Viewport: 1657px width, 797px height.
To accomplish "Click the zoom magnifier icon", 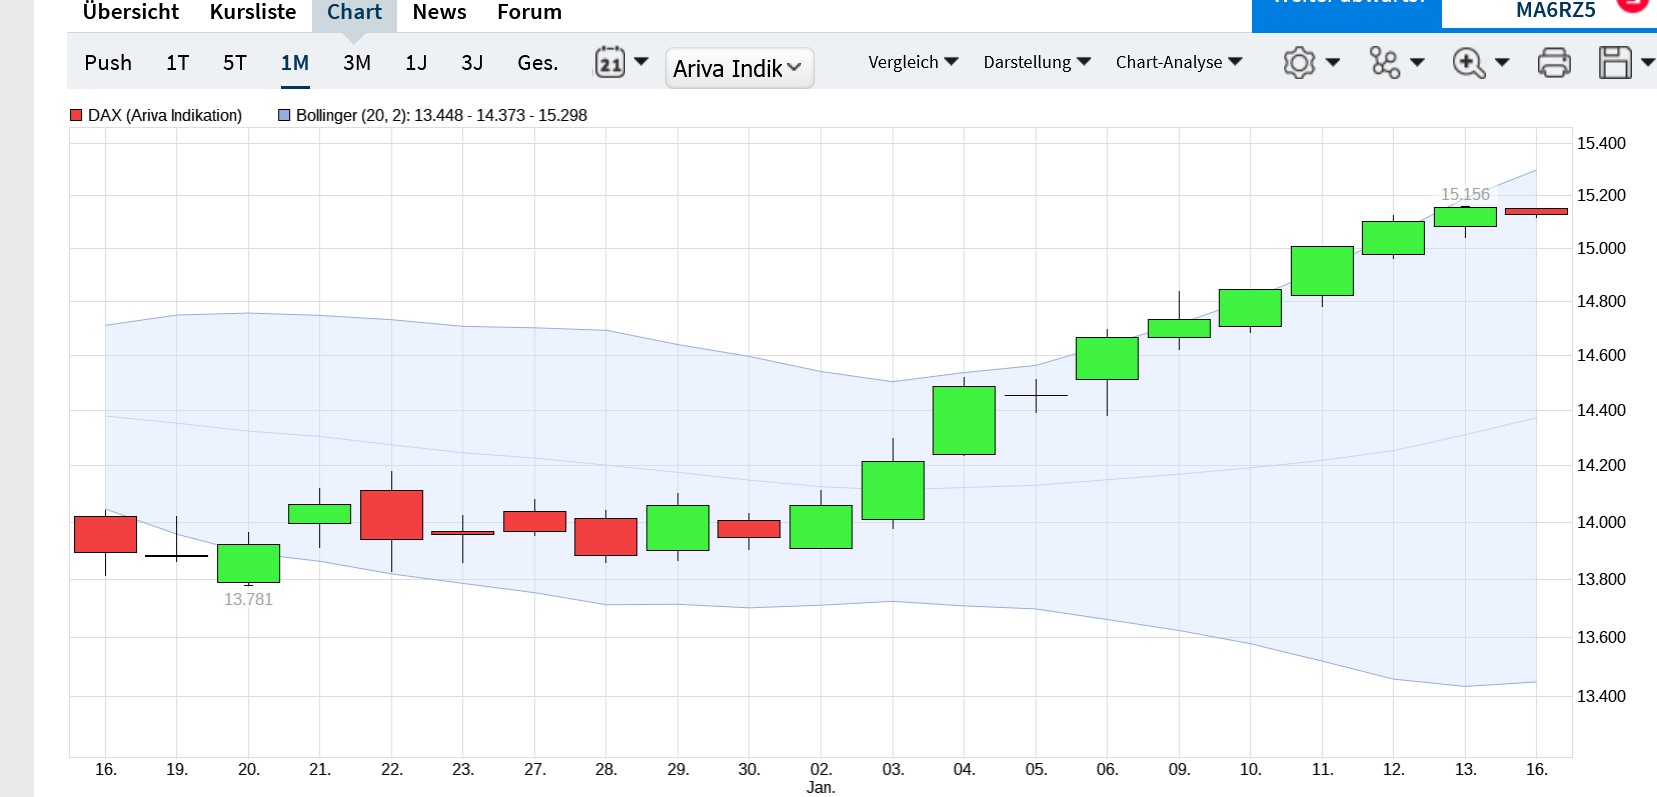I will pyautogui.click(x=1468, y=62).
